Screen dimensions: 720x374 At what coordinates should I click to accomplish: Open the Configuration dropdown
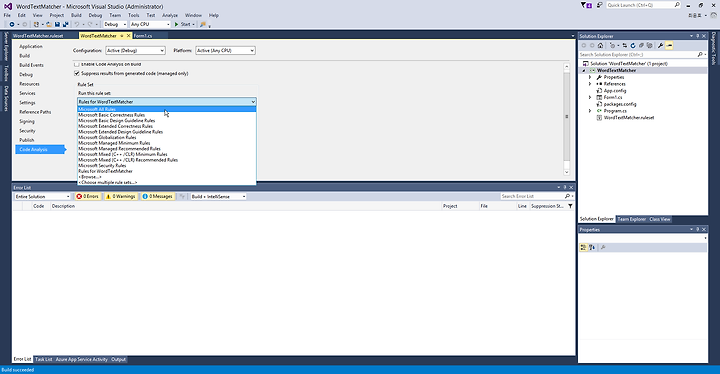click(135, 51)
